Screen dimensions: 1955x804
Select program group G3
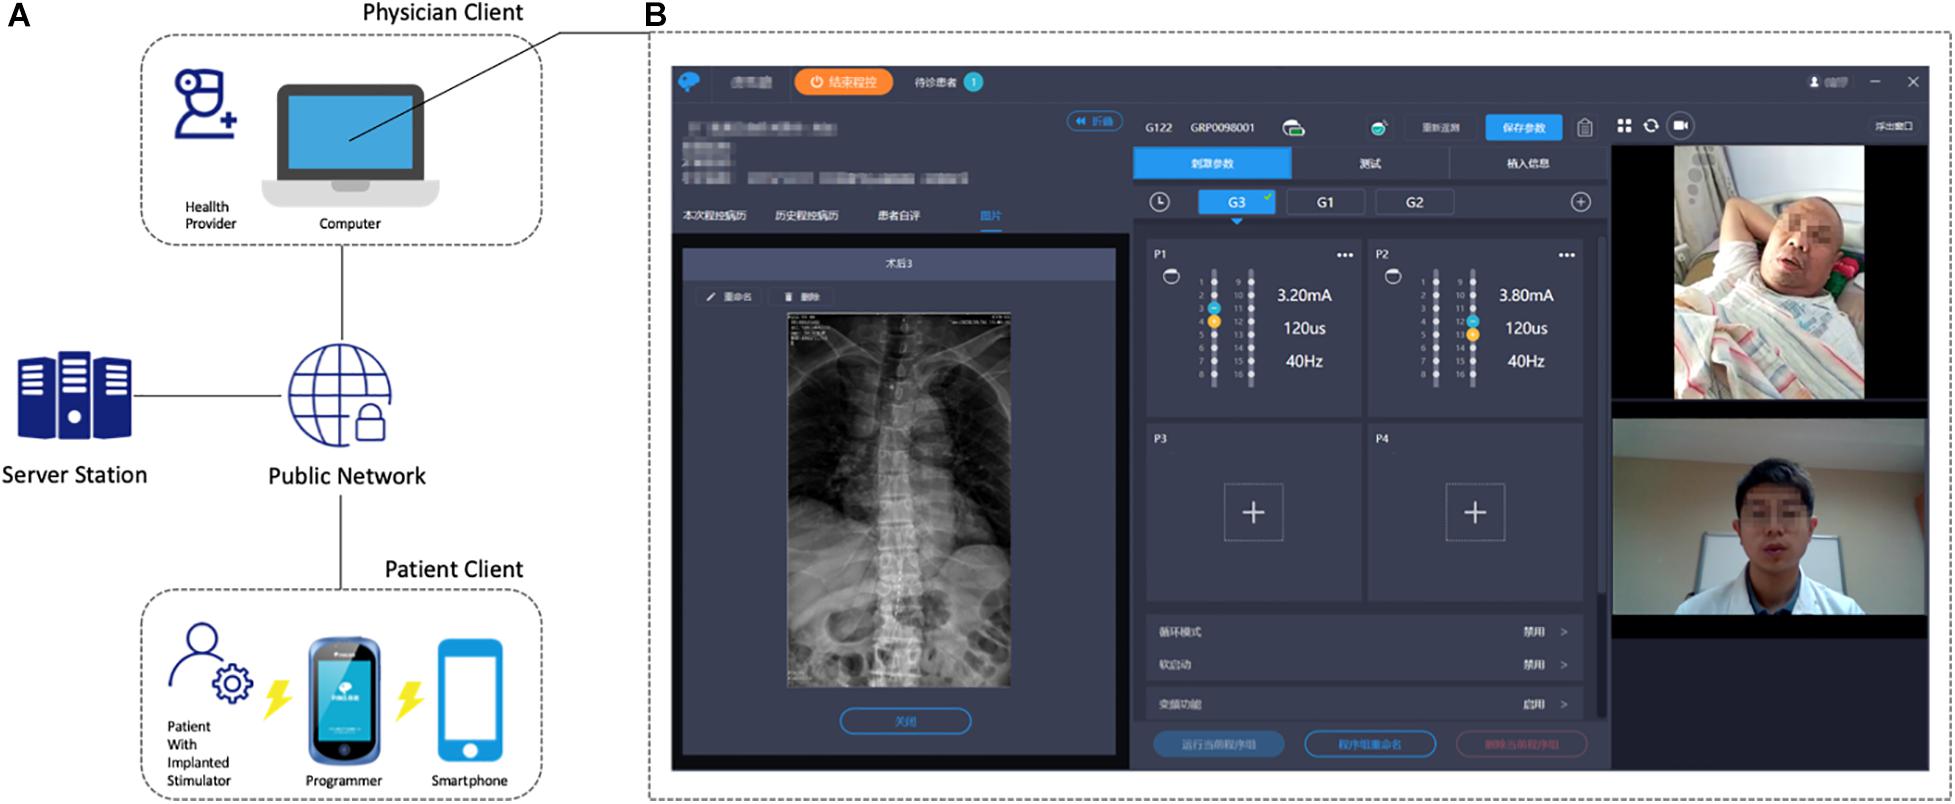1237,202
